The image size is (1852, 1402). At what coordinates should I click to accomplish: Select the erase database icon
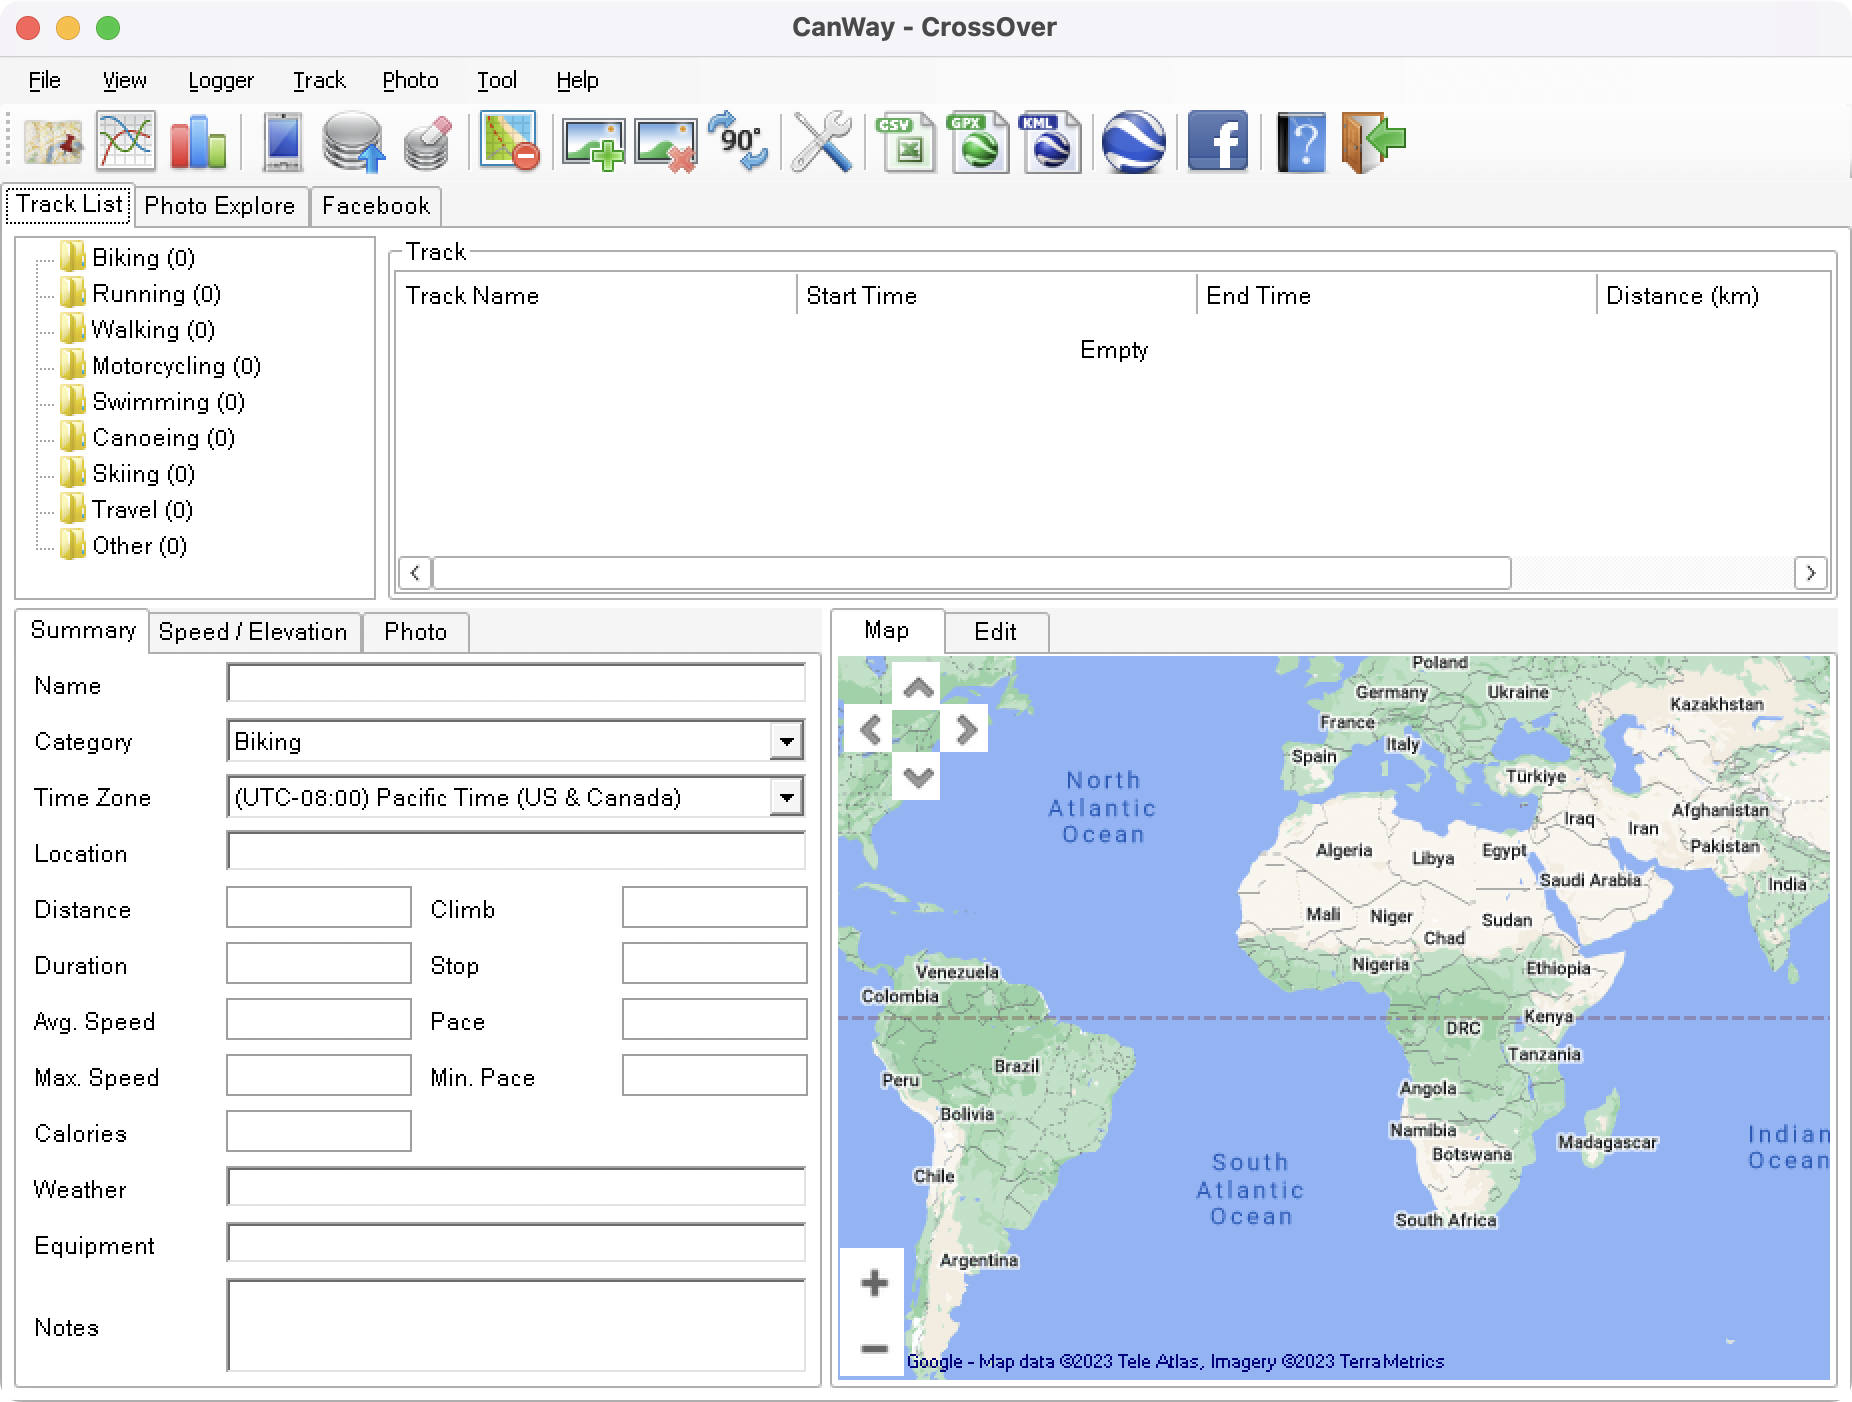[x=424, y=143]
